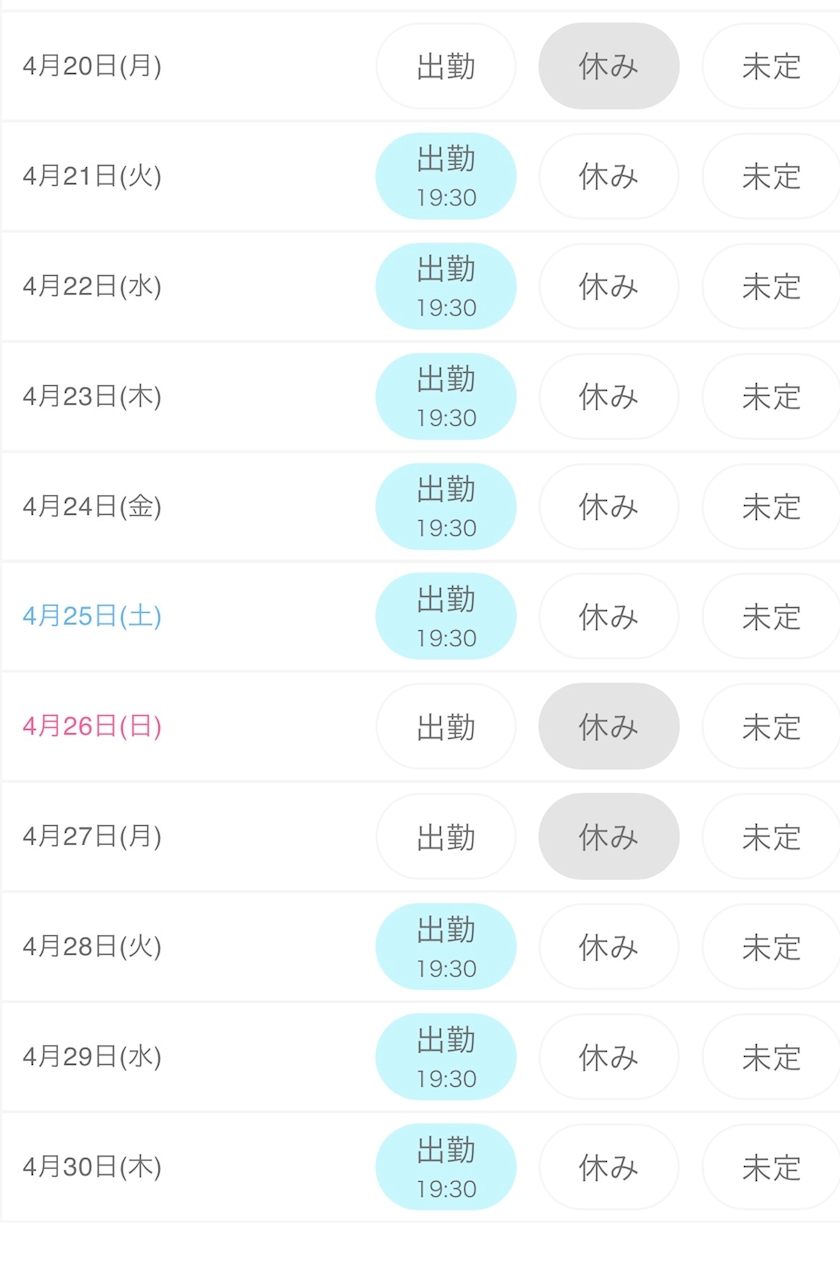The image size is (840, 1264).
Task: Switch 4月30日(木) to 休み
Action: click(608, 1166)
